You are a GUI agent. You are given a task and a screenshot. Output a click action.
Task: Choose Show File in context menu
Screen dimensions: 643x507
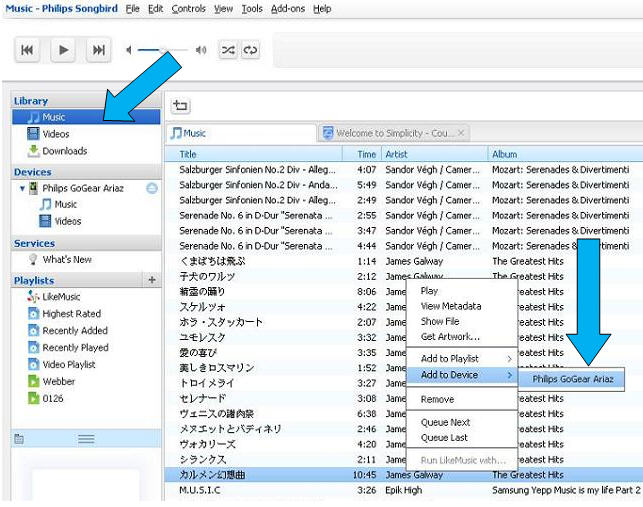462,321
